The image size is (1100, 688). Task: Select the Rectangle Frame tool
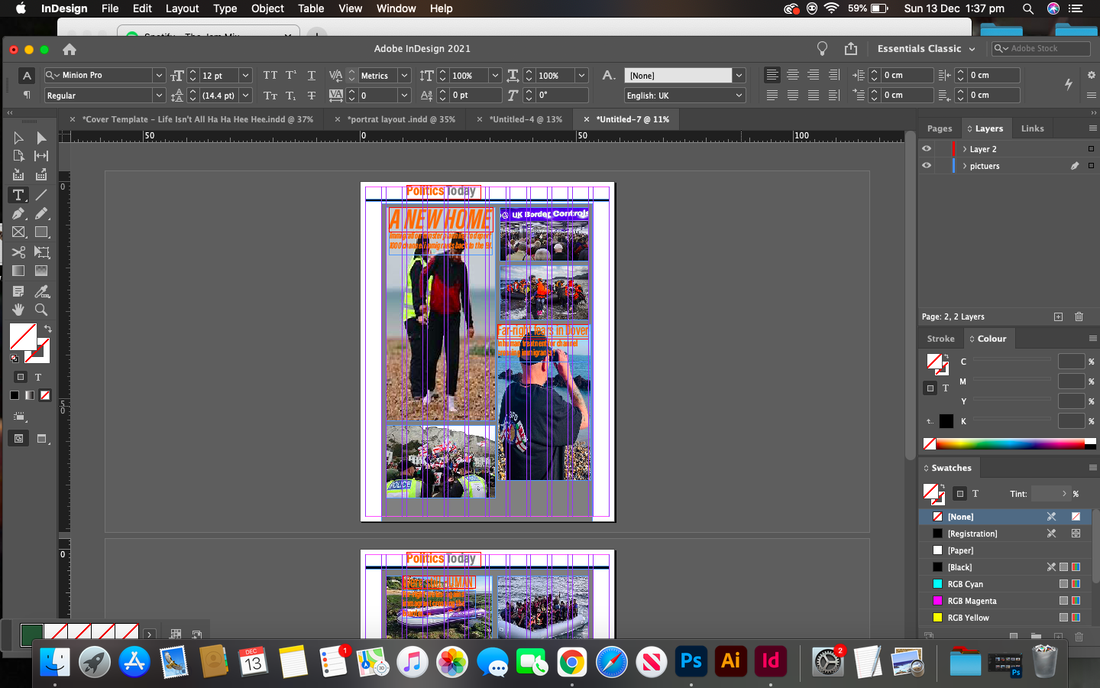coord(18,231)
